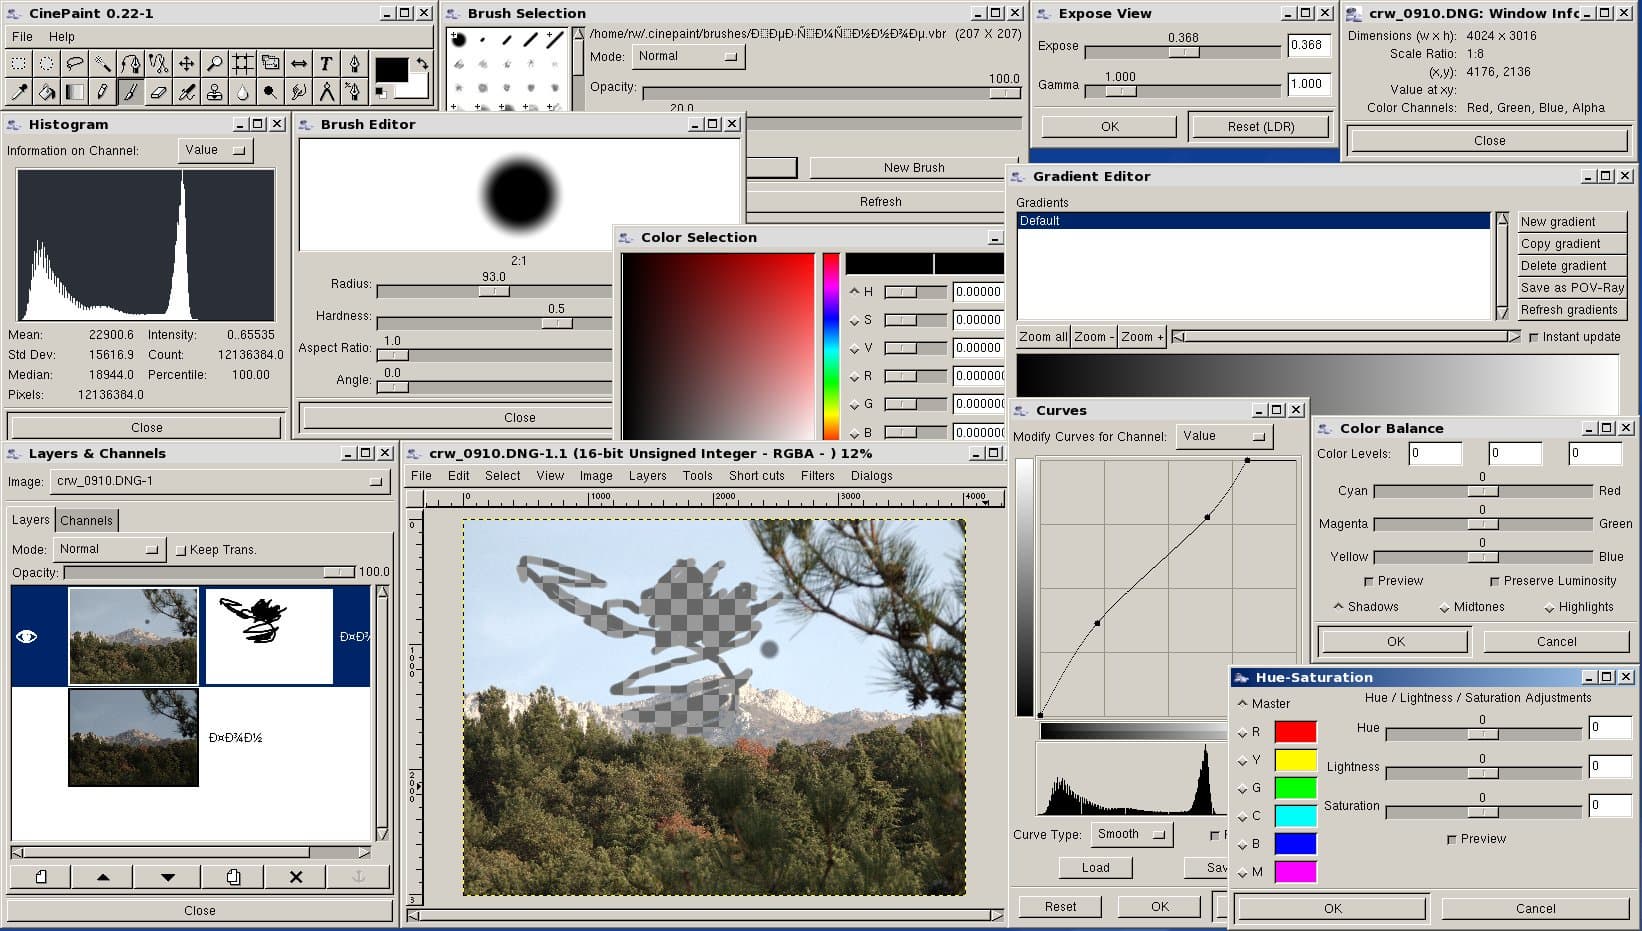This screenshot has height=931, width=1642.
Task: Open the Image selector crw_0910.DNG-1 dropdown
Action: [x=220, y=481]
